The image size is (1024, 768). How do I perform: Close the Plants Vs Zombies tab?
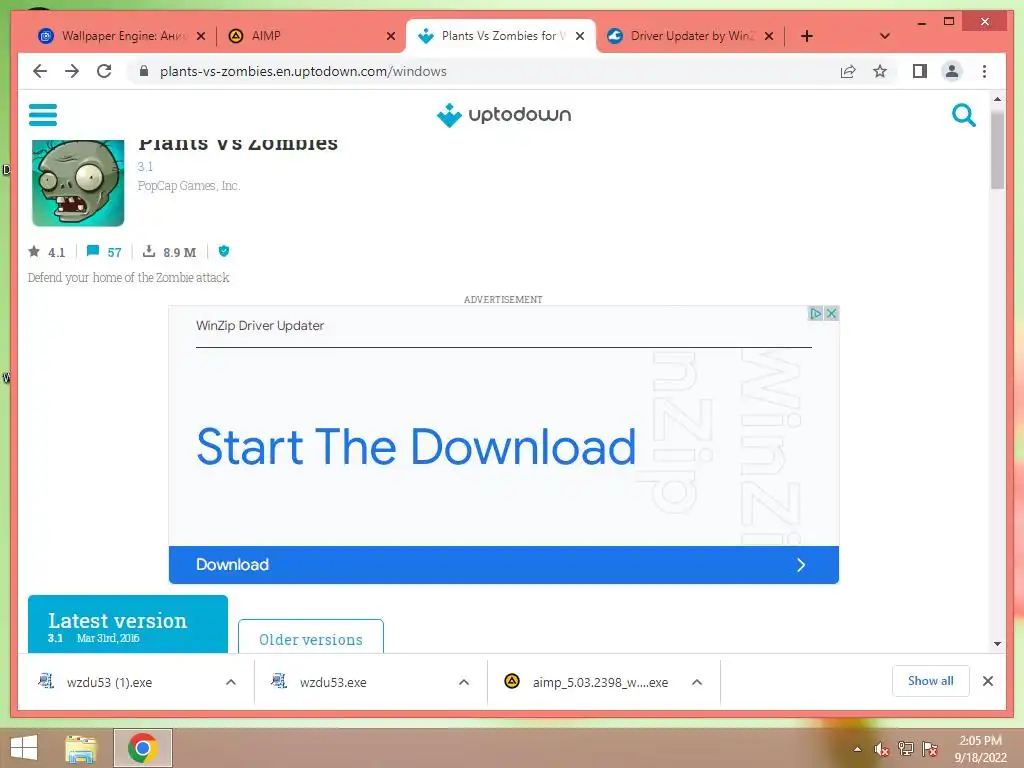[x=580, y=36]
